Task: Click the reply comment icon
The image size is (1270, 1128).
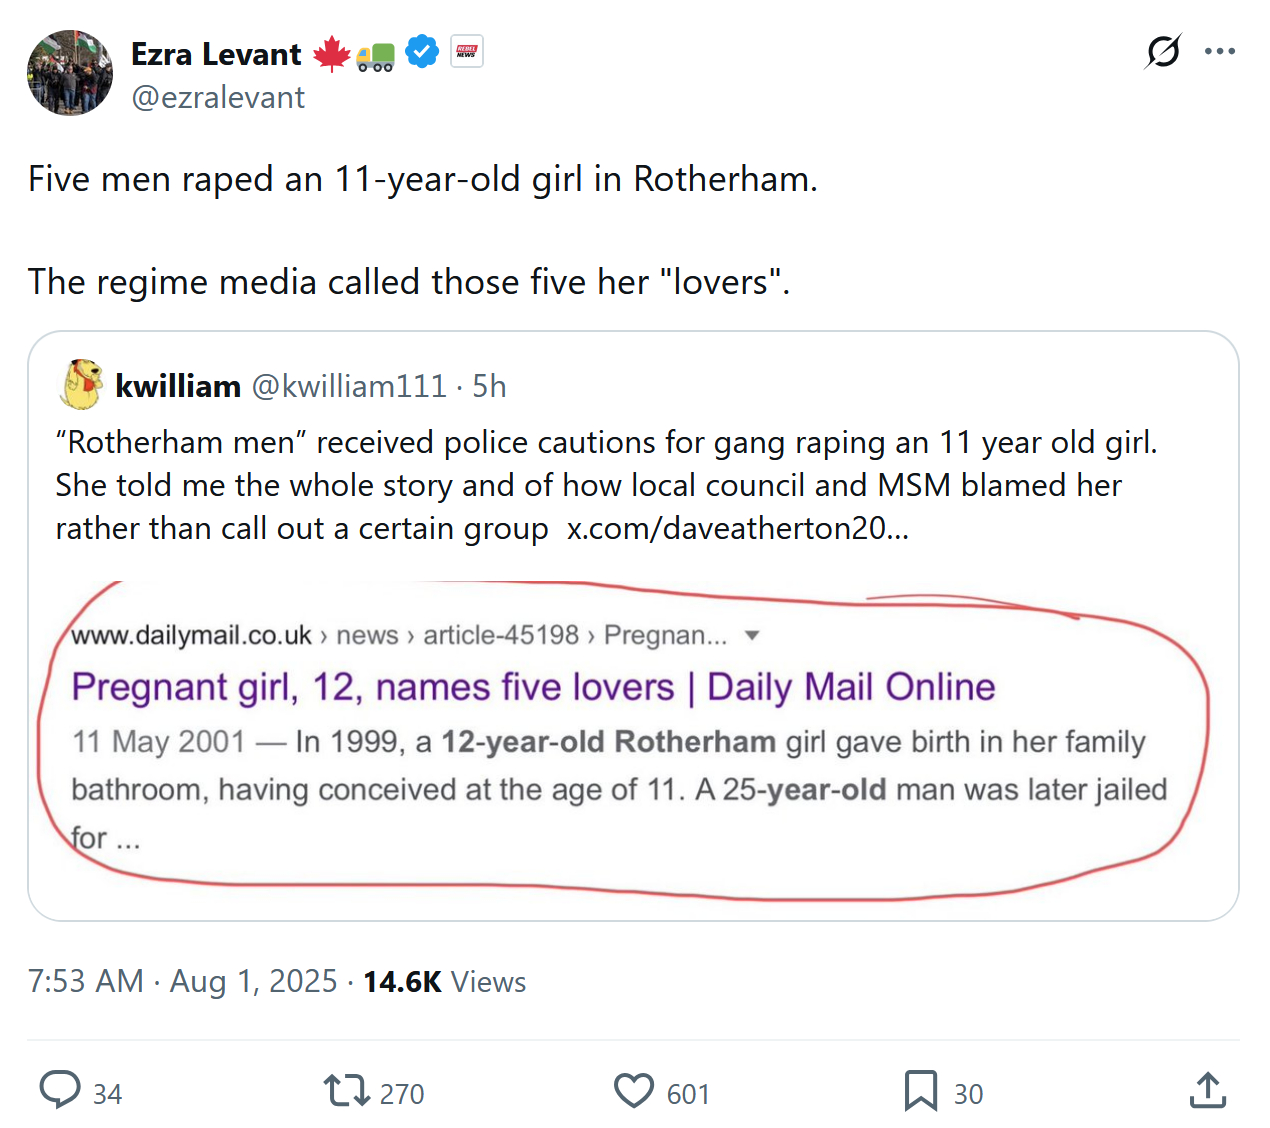Action: (60, 1090)
